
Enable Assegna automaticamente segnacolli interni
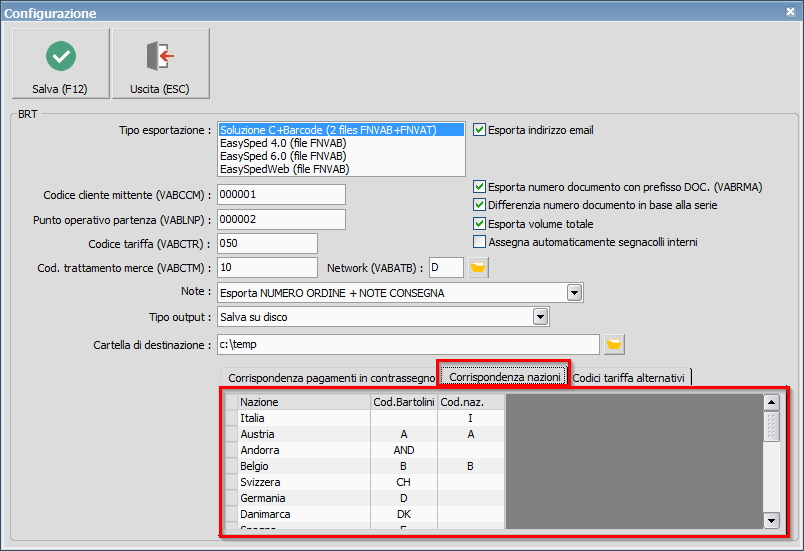[479, 241]
